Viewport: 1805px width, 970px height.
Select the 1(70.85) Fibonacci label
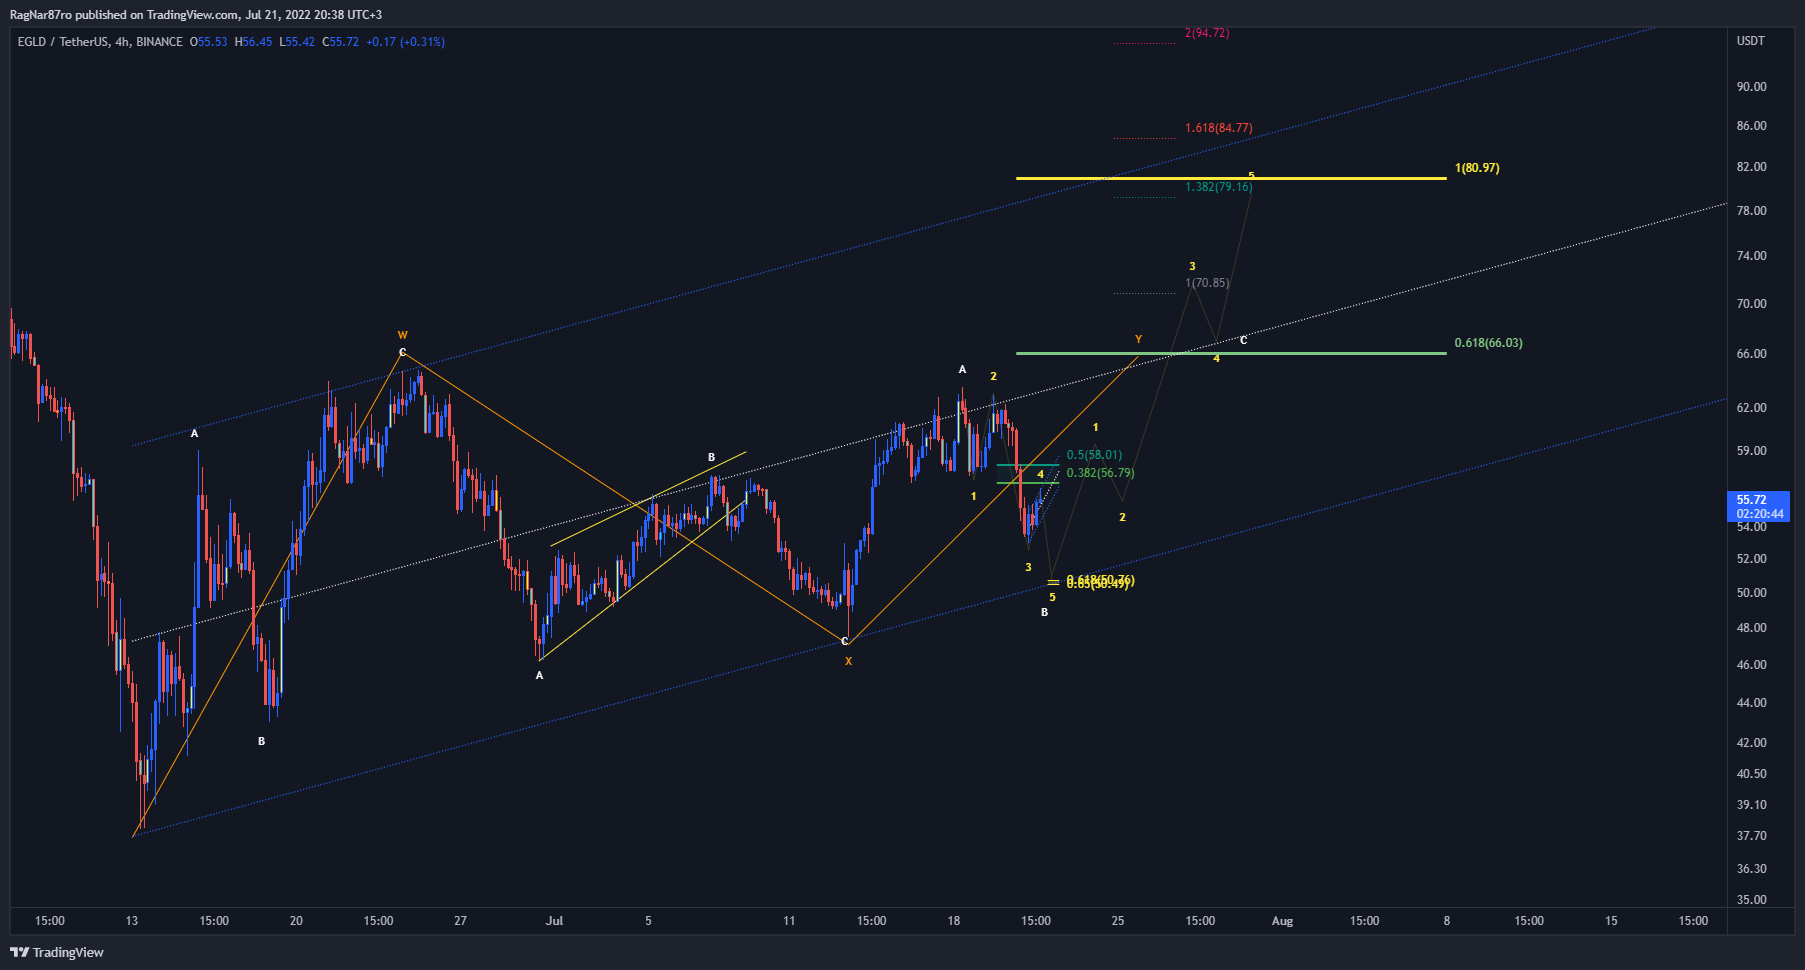[x=1207, y=283]
